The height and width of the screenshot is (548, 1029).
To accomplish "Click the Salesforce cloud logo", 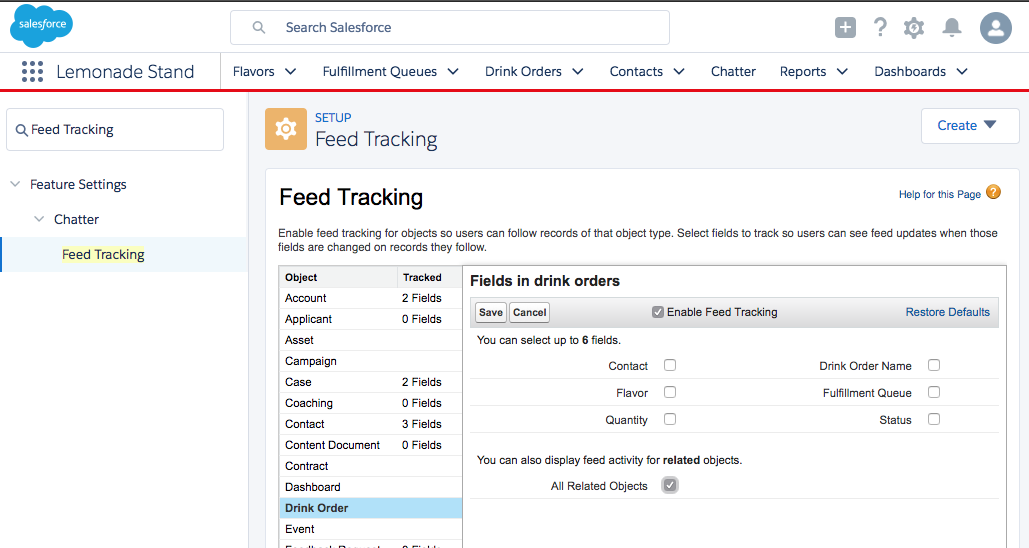I will 41,26.
